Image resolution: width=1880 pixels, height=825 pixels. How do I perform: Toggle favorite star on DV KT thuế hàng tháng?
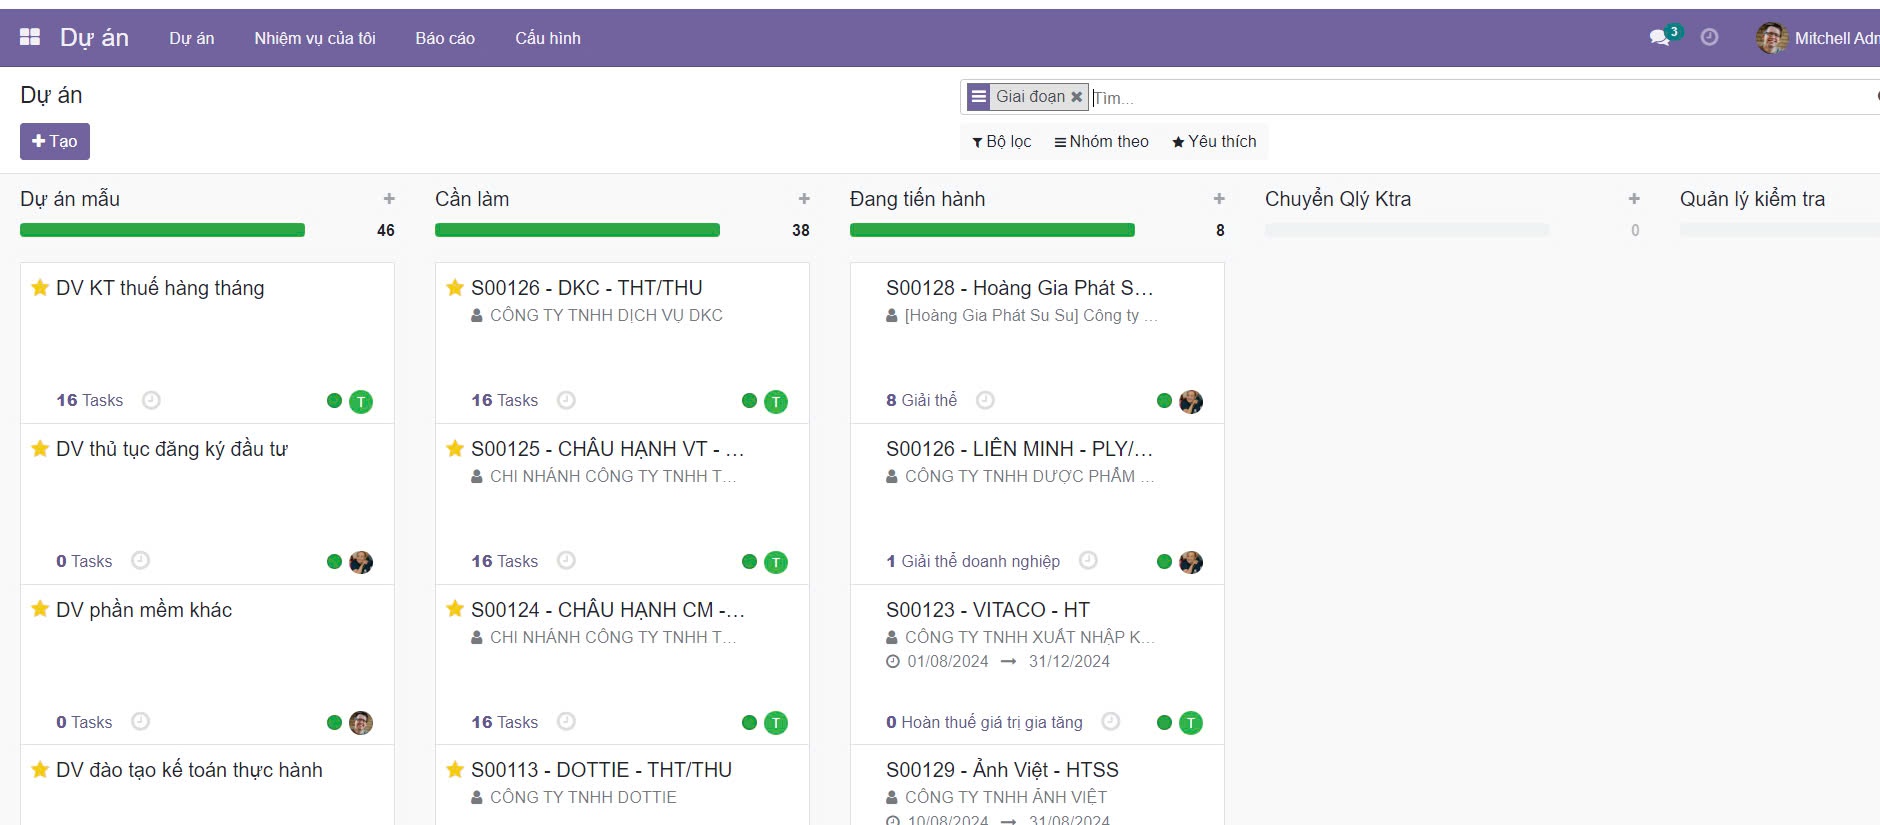40,288
